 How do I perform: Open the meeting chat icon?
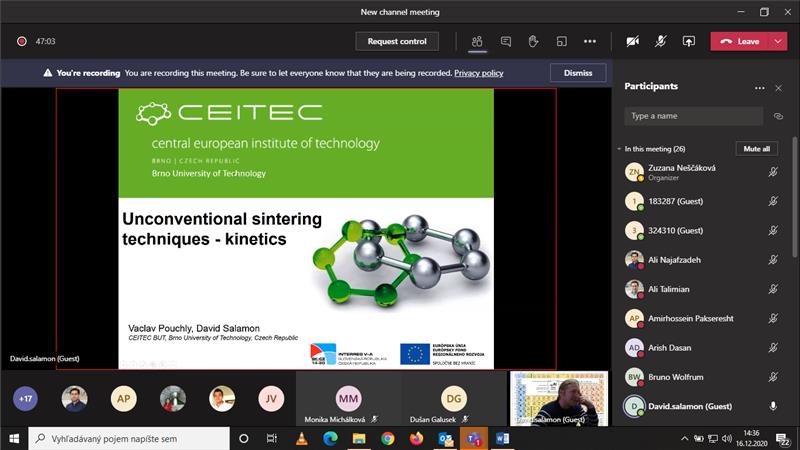tap(506, 41)
